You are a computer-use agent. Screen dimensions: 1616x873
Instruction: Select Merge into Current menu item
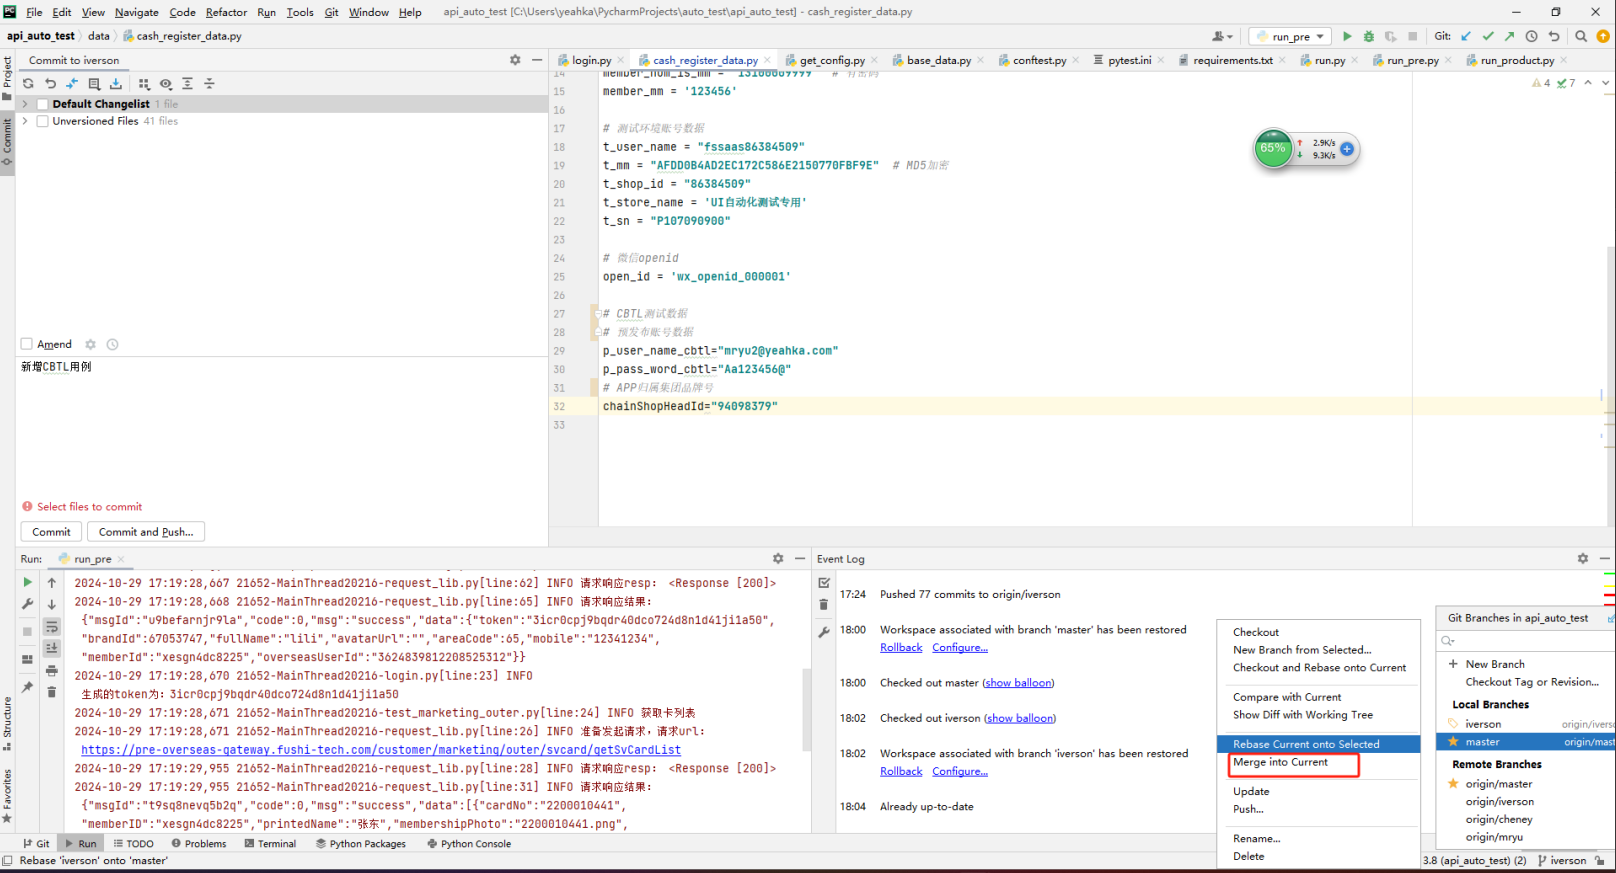coord(1280,762)
